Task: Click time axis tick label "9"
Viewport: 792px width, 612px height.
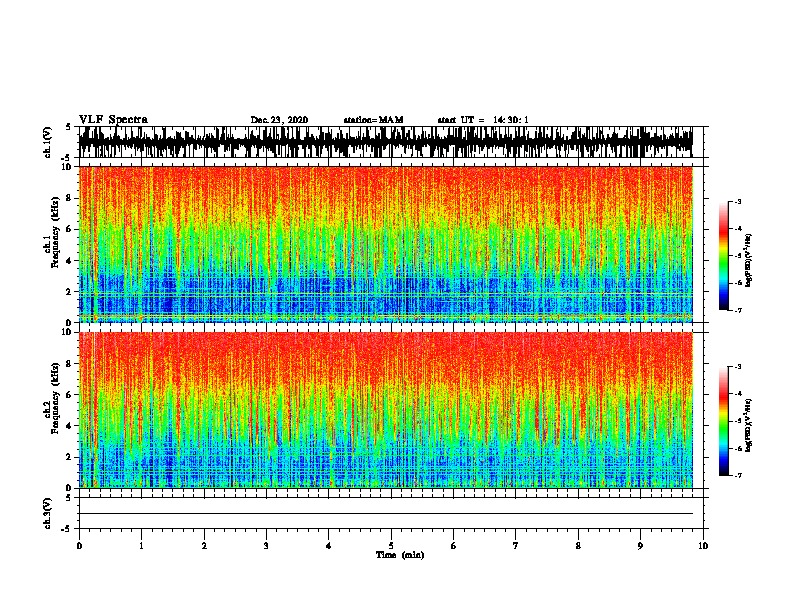Action: point(640,545)
